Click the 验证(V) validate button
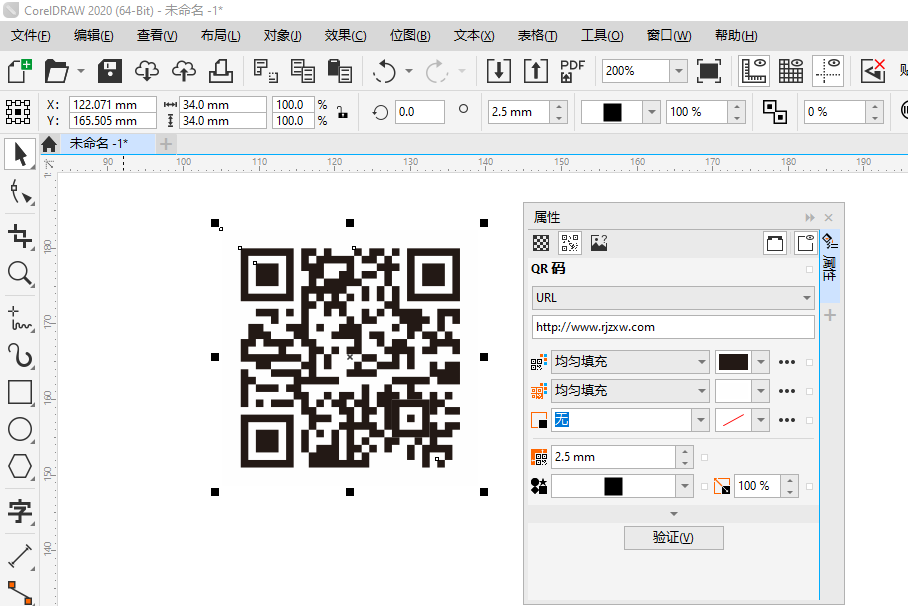The width and height of the screenshot is (908, 606). pos(673,538)
